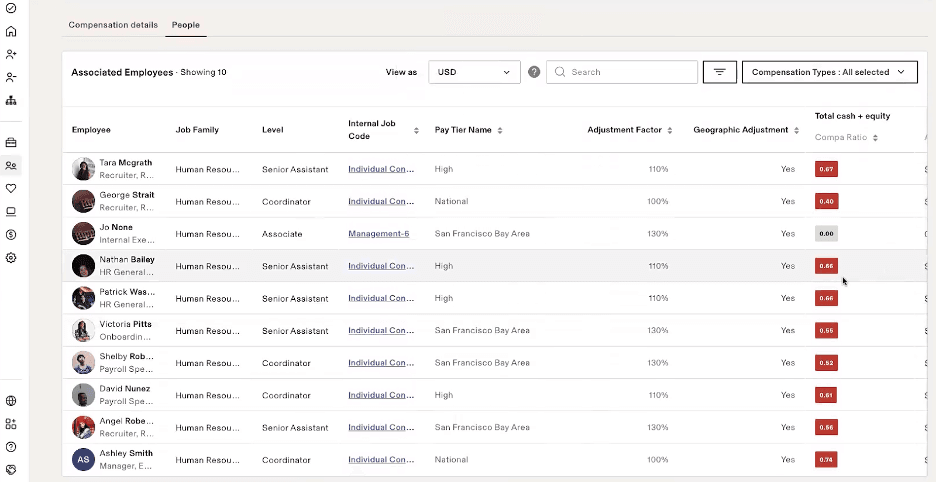Click Ashley Smith's red 0.74 compa ratio badge

point(826,460)
